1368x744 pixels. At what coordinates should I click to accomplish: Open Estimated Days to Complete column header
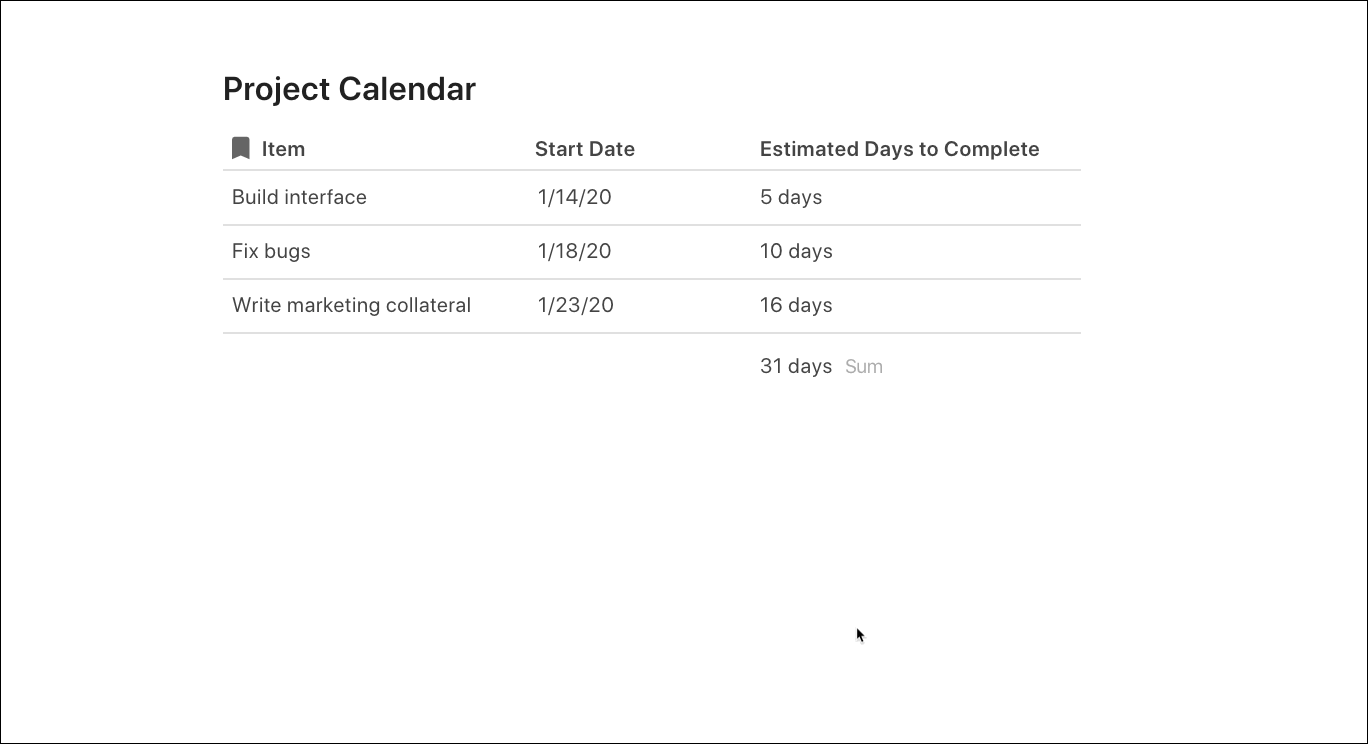click(x=899, y=149)
